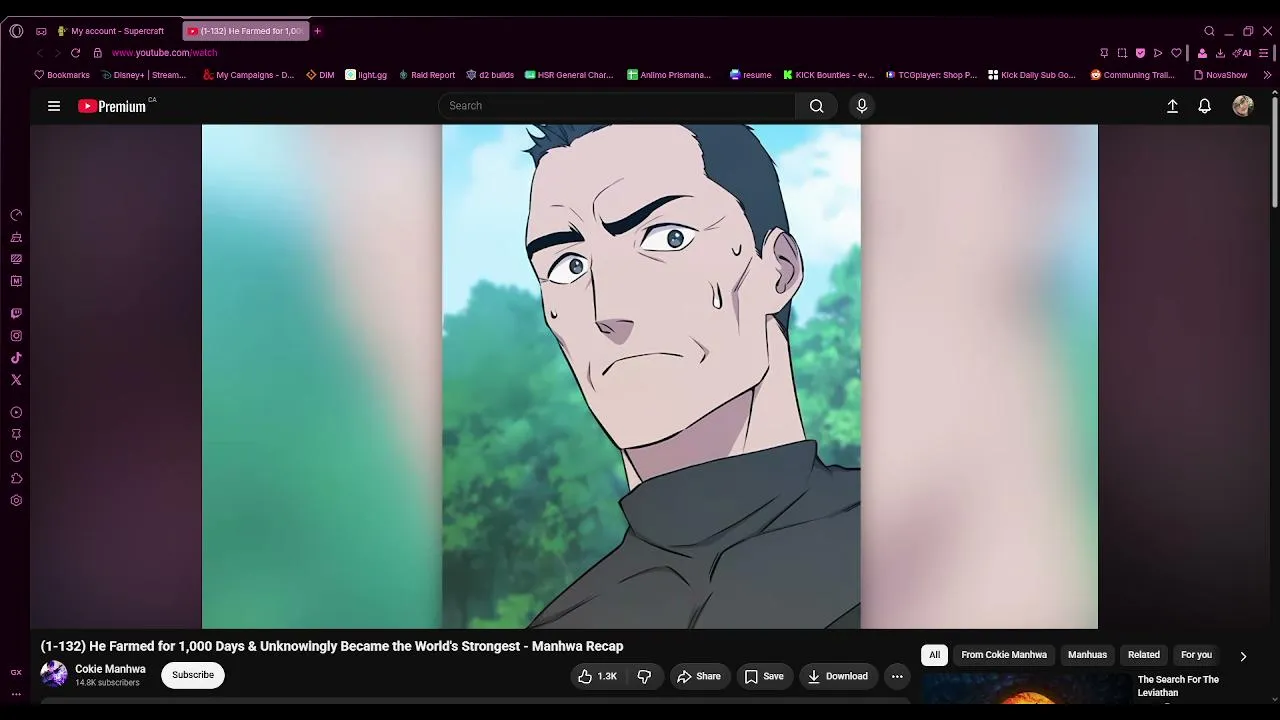Open the YouTube guide hamburger menu
The width and height of the screenshot is (1280, 720).
(54, 106)
